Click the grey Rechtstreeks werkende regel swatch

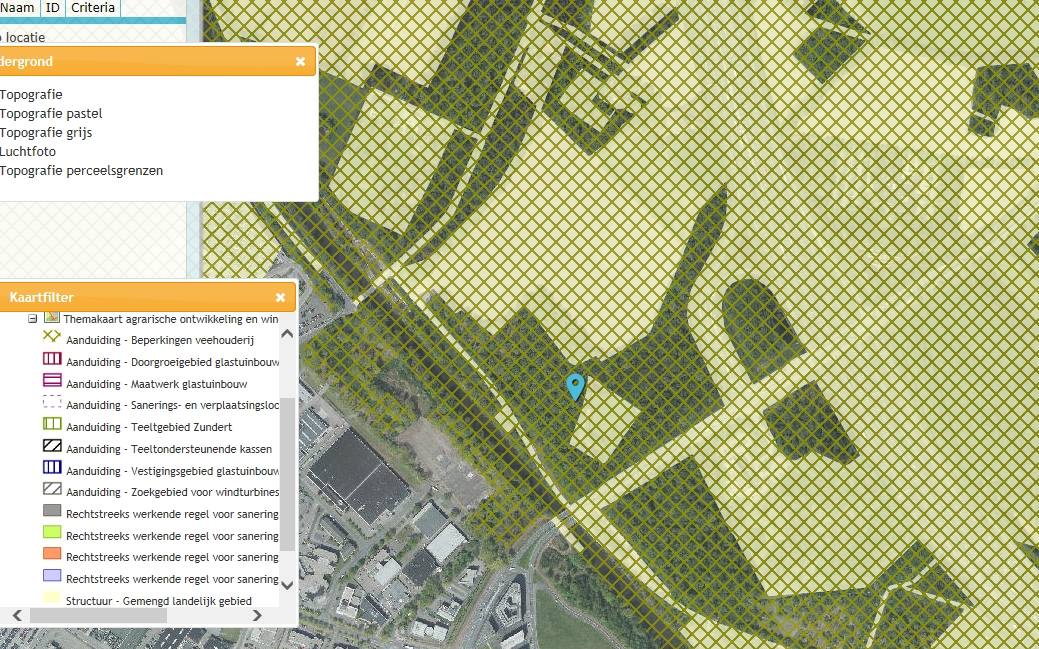pos(52,510)
